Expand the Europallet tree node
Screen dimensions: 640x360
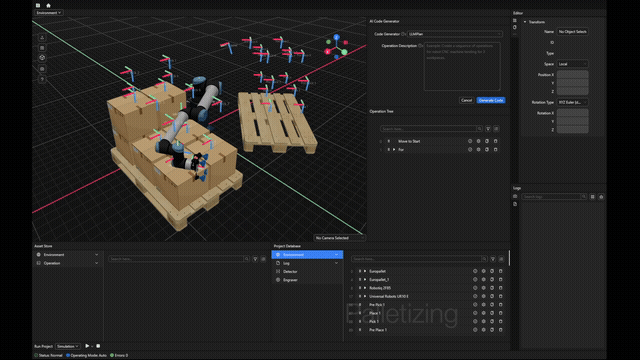click(x=365, y=271)
